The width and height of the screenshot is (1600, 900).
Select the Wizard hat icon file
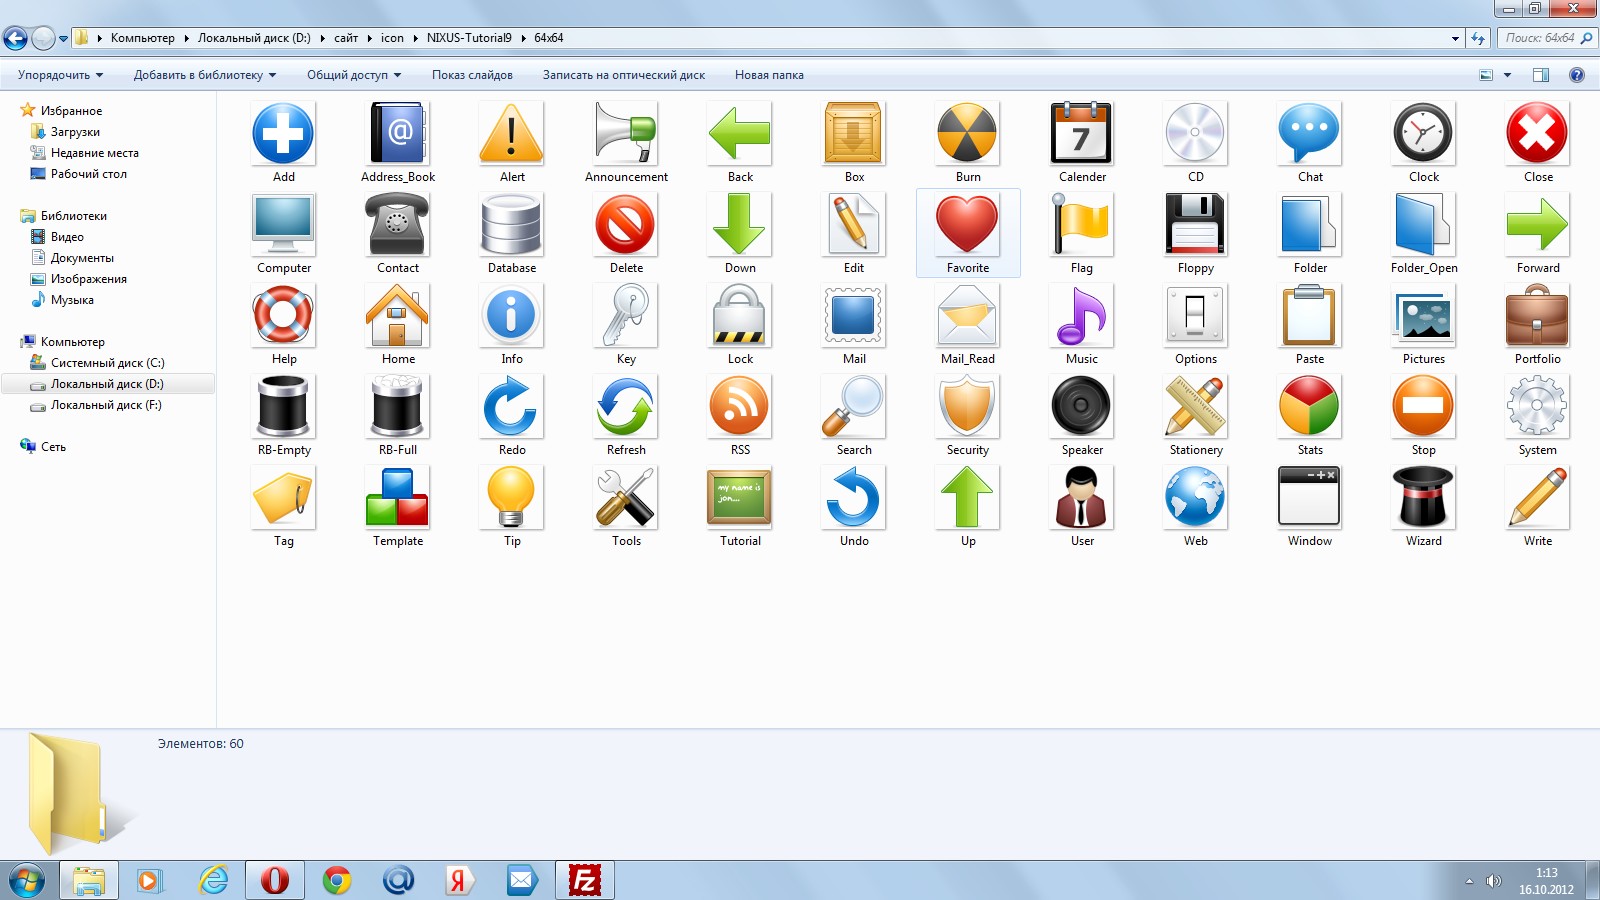pyautogui.click(x=1424, y=507)
